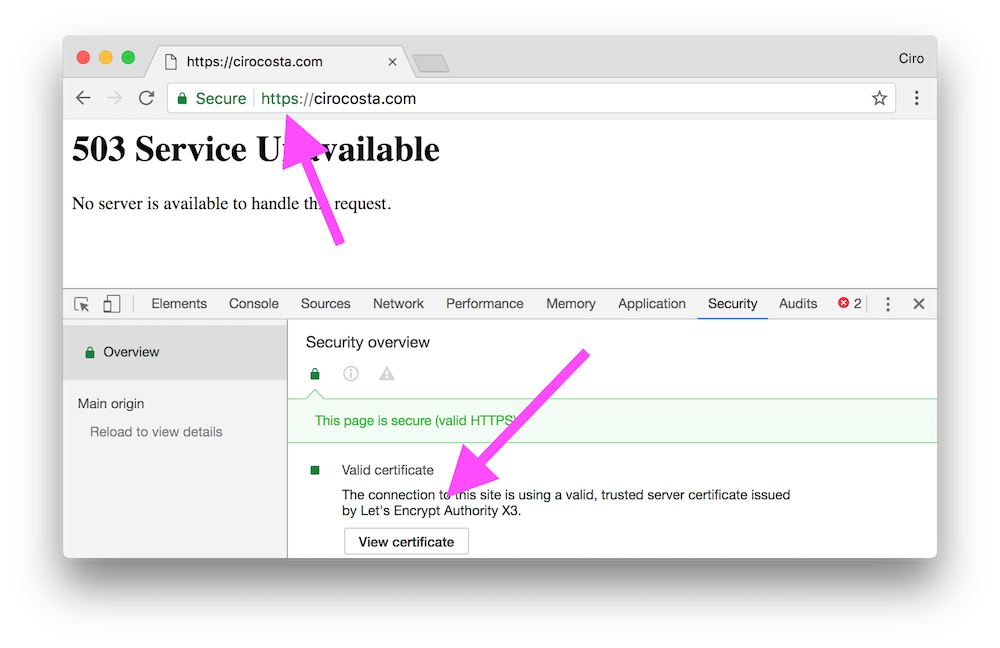Select Overview in the security sidebar
This screenshot has height=648, width=1000.
(175, 352)
